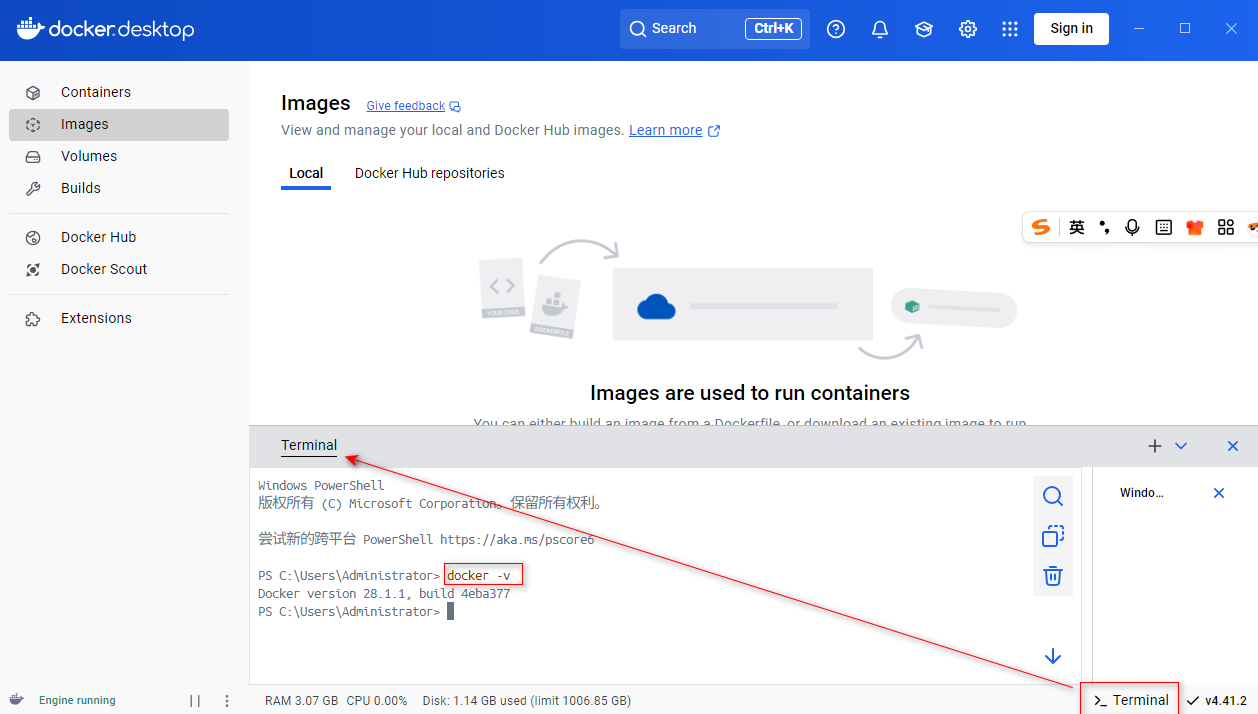
Task: Click the terminal command prompt line
Action: tap(356, 612)
